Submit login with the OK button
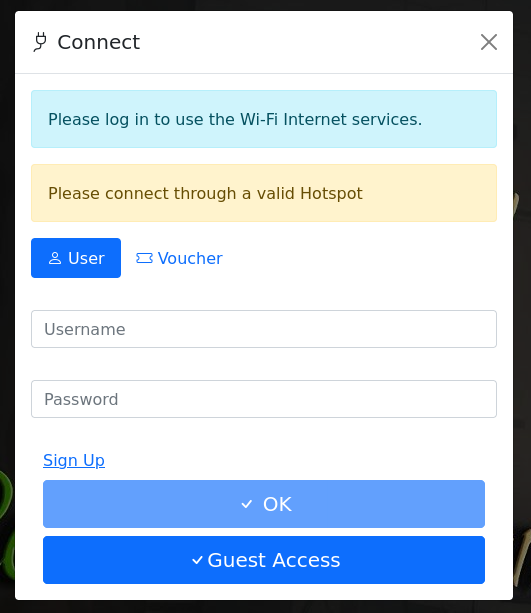 [264, 504]
